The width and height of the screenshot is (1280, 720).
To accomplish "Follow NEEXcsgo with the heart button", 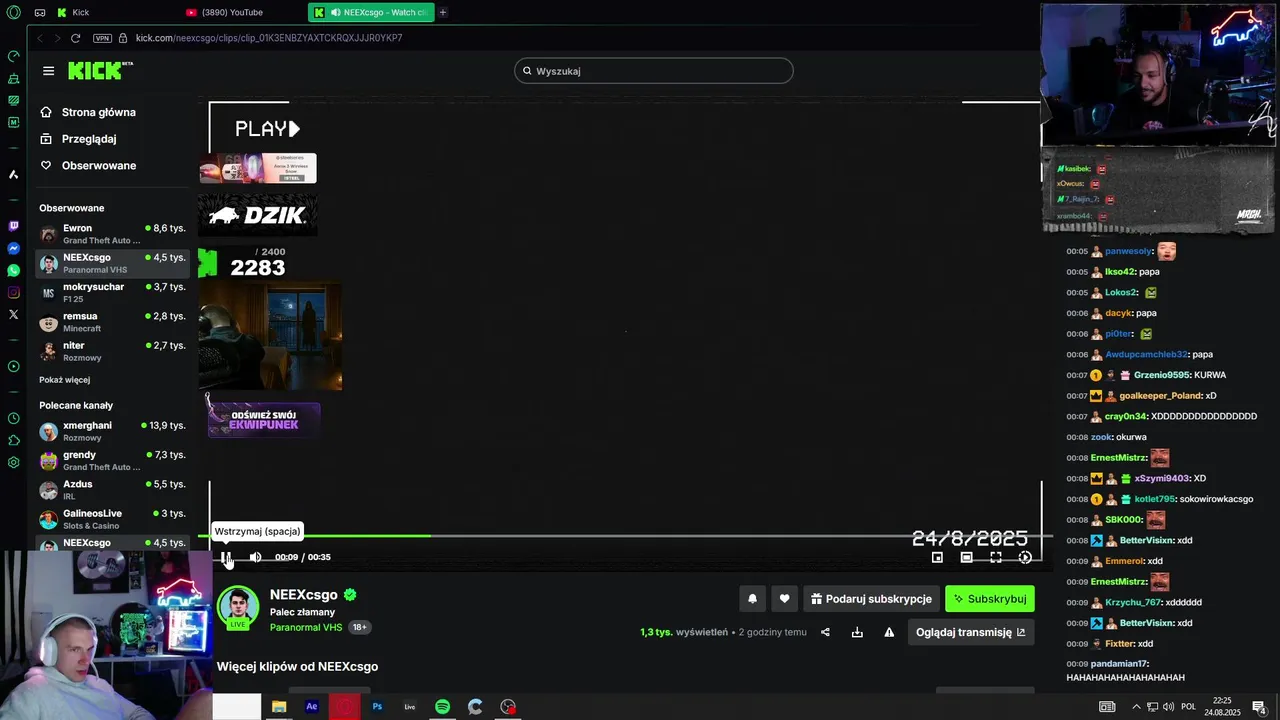I will tap(785, 599).
